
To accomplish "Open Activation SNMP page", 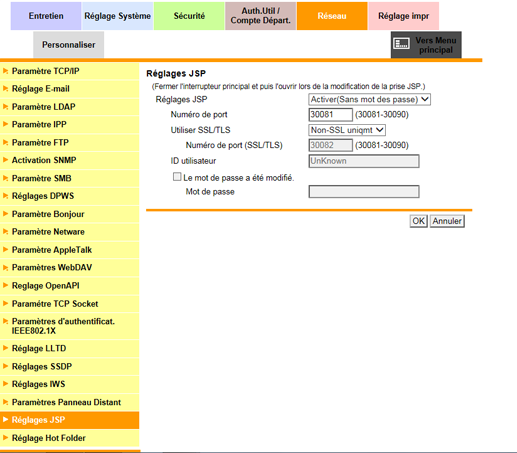I will coord(69,160).
